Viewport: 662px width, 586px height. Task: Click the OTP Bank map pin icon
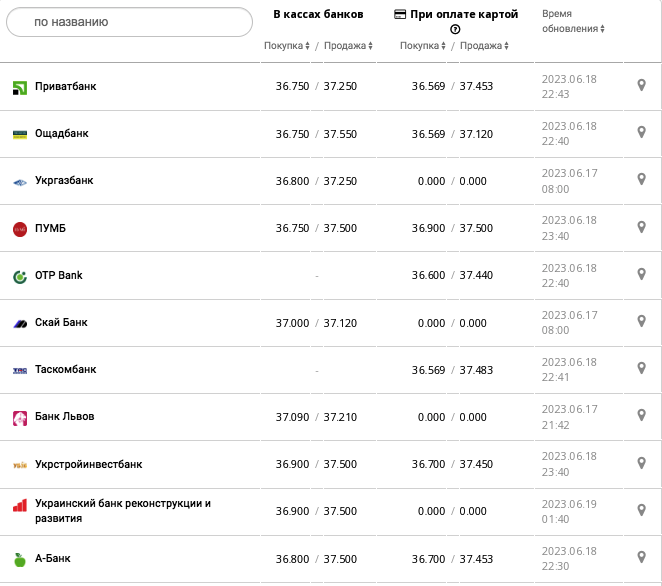click(x=642, y=275)
